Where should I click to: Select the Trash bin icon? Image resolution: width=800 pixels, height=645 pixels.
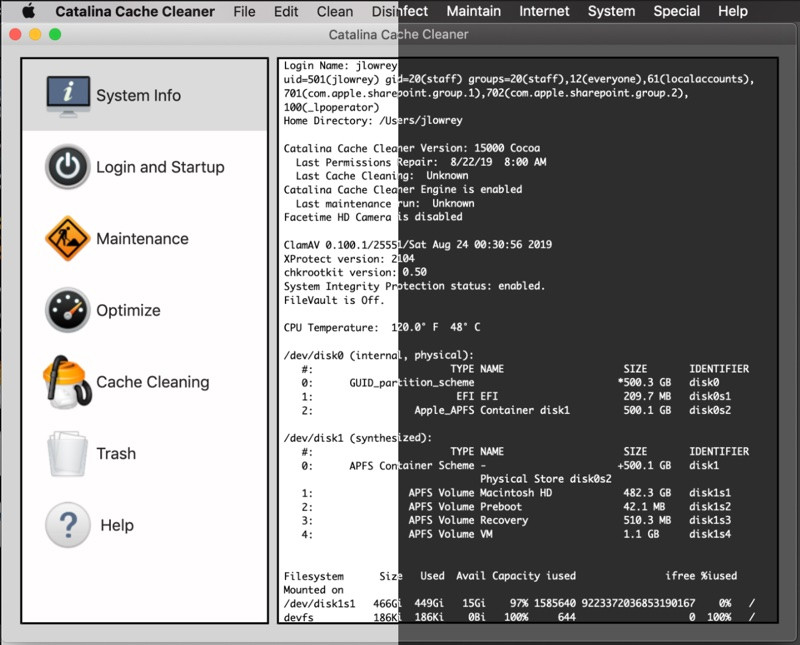(x=67, y=454)
